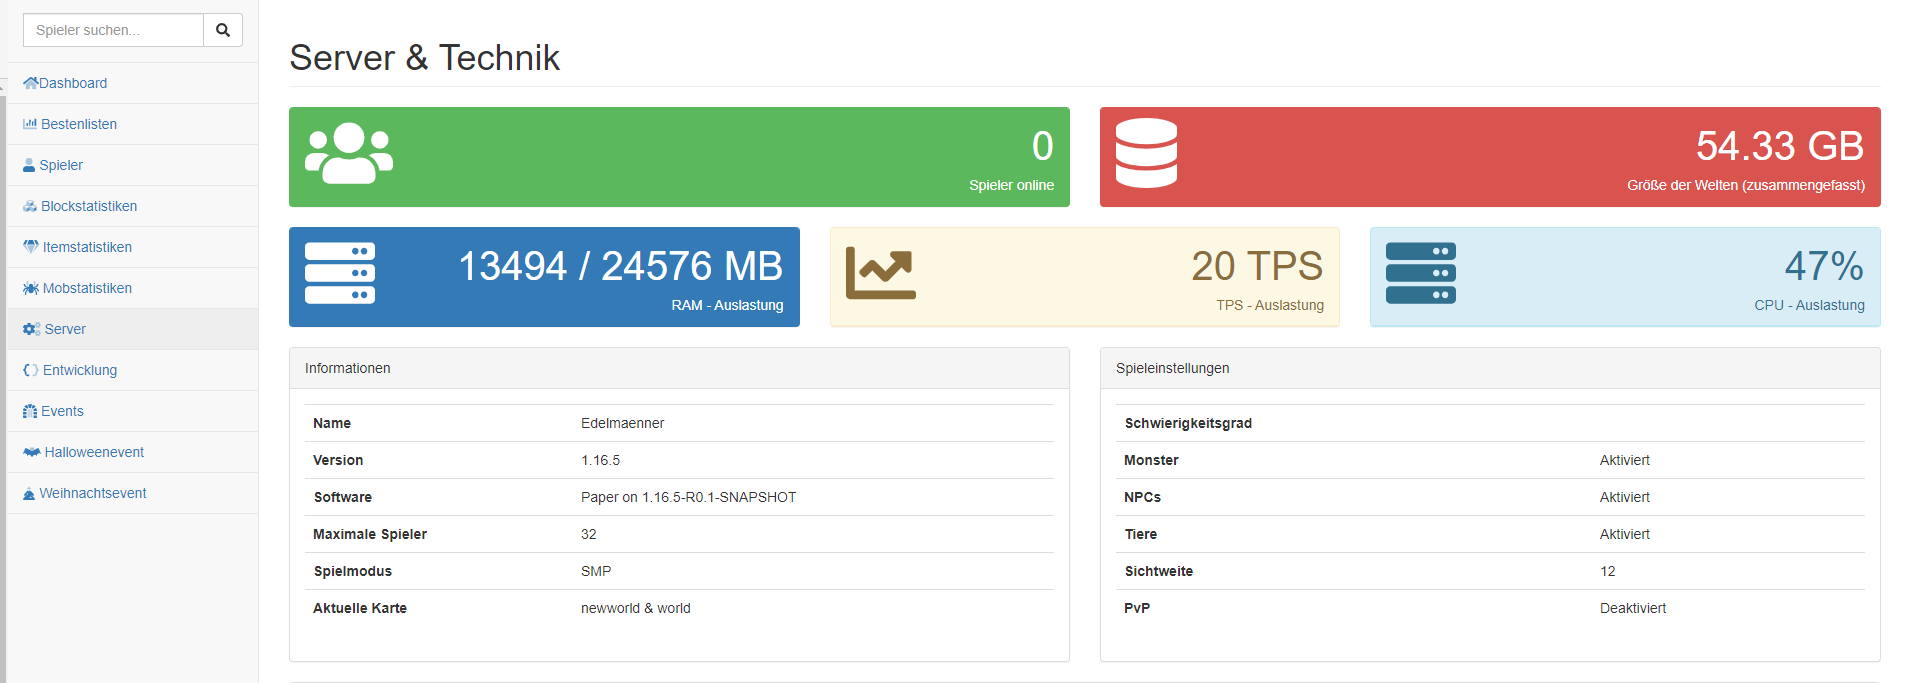Click the magnifier search button
Image resolution: width=1908 pixels, height=683 pixels.
pyautogui.click(x=223, y=30)
